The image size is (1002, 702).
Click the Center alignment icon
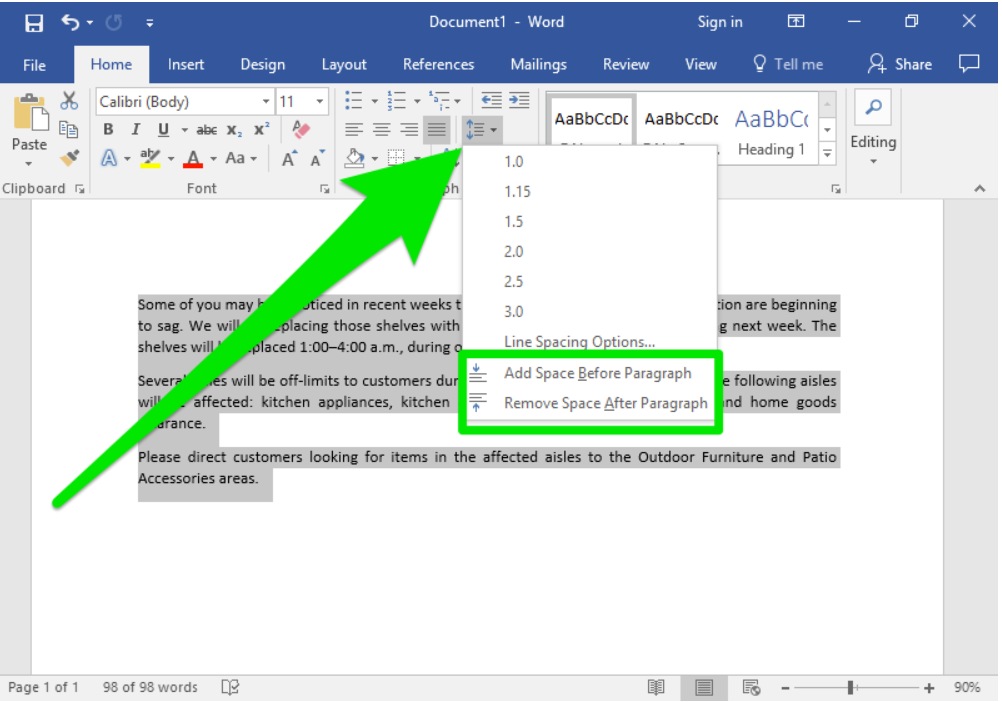pyautogui.click(x=381, y=129)
